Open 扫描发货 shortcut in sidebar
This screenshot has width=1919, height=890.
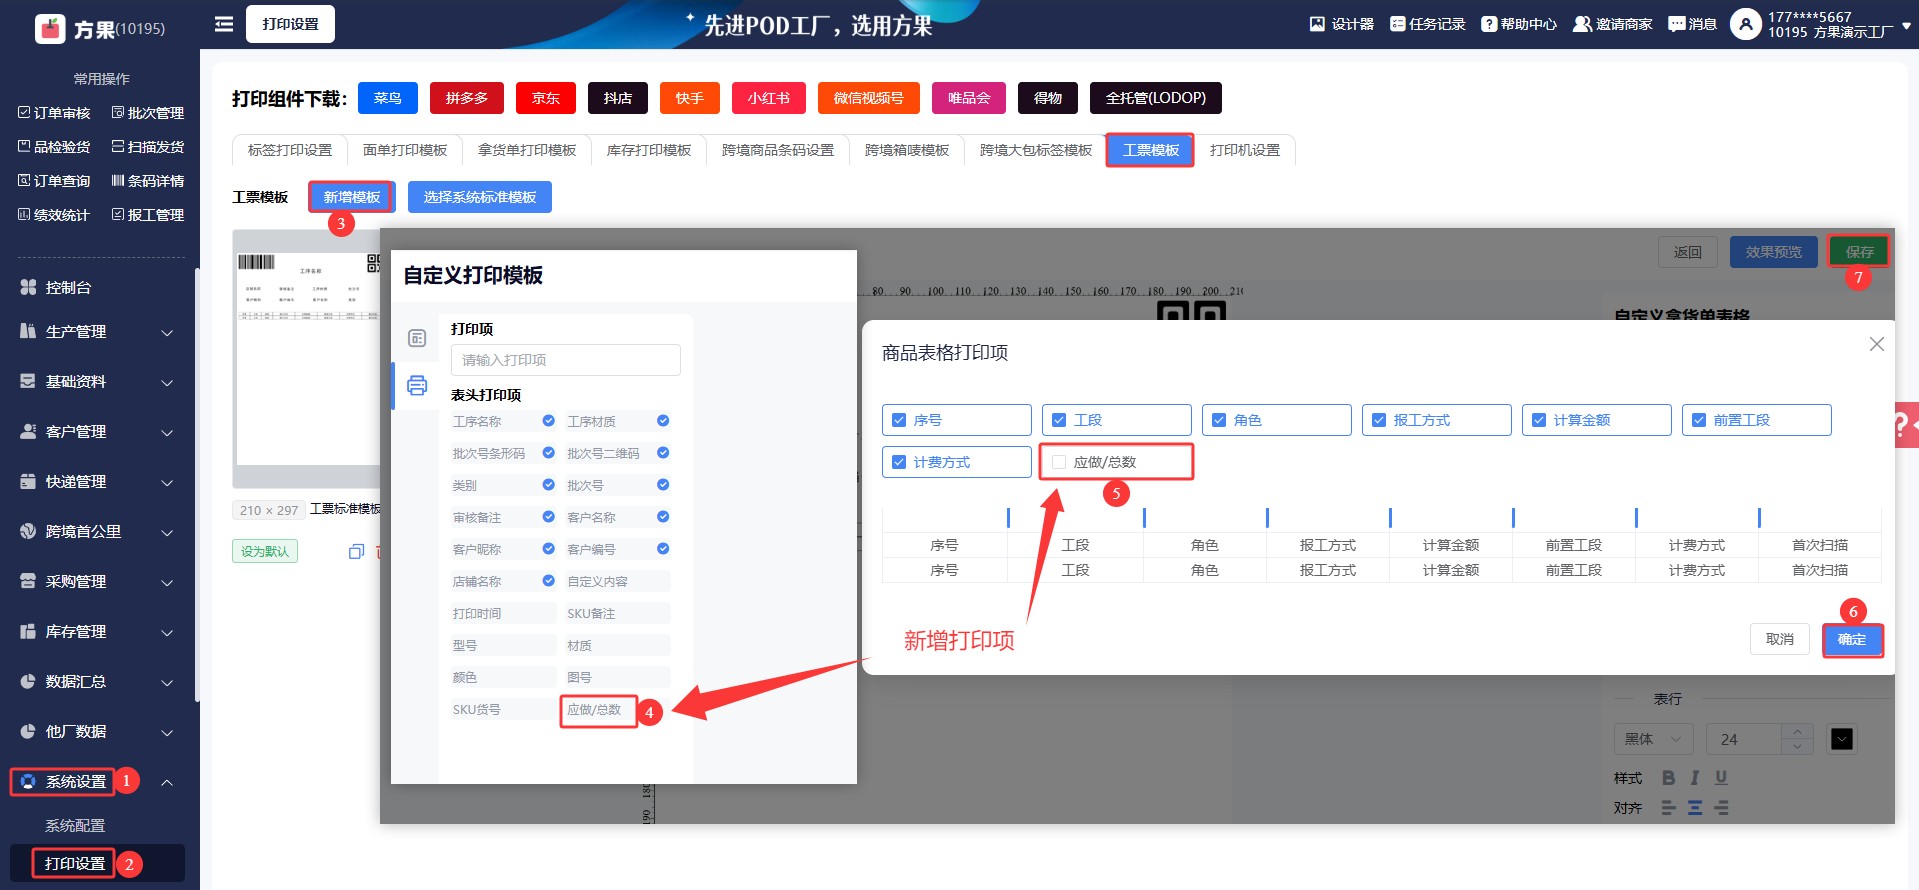(148, 147)
